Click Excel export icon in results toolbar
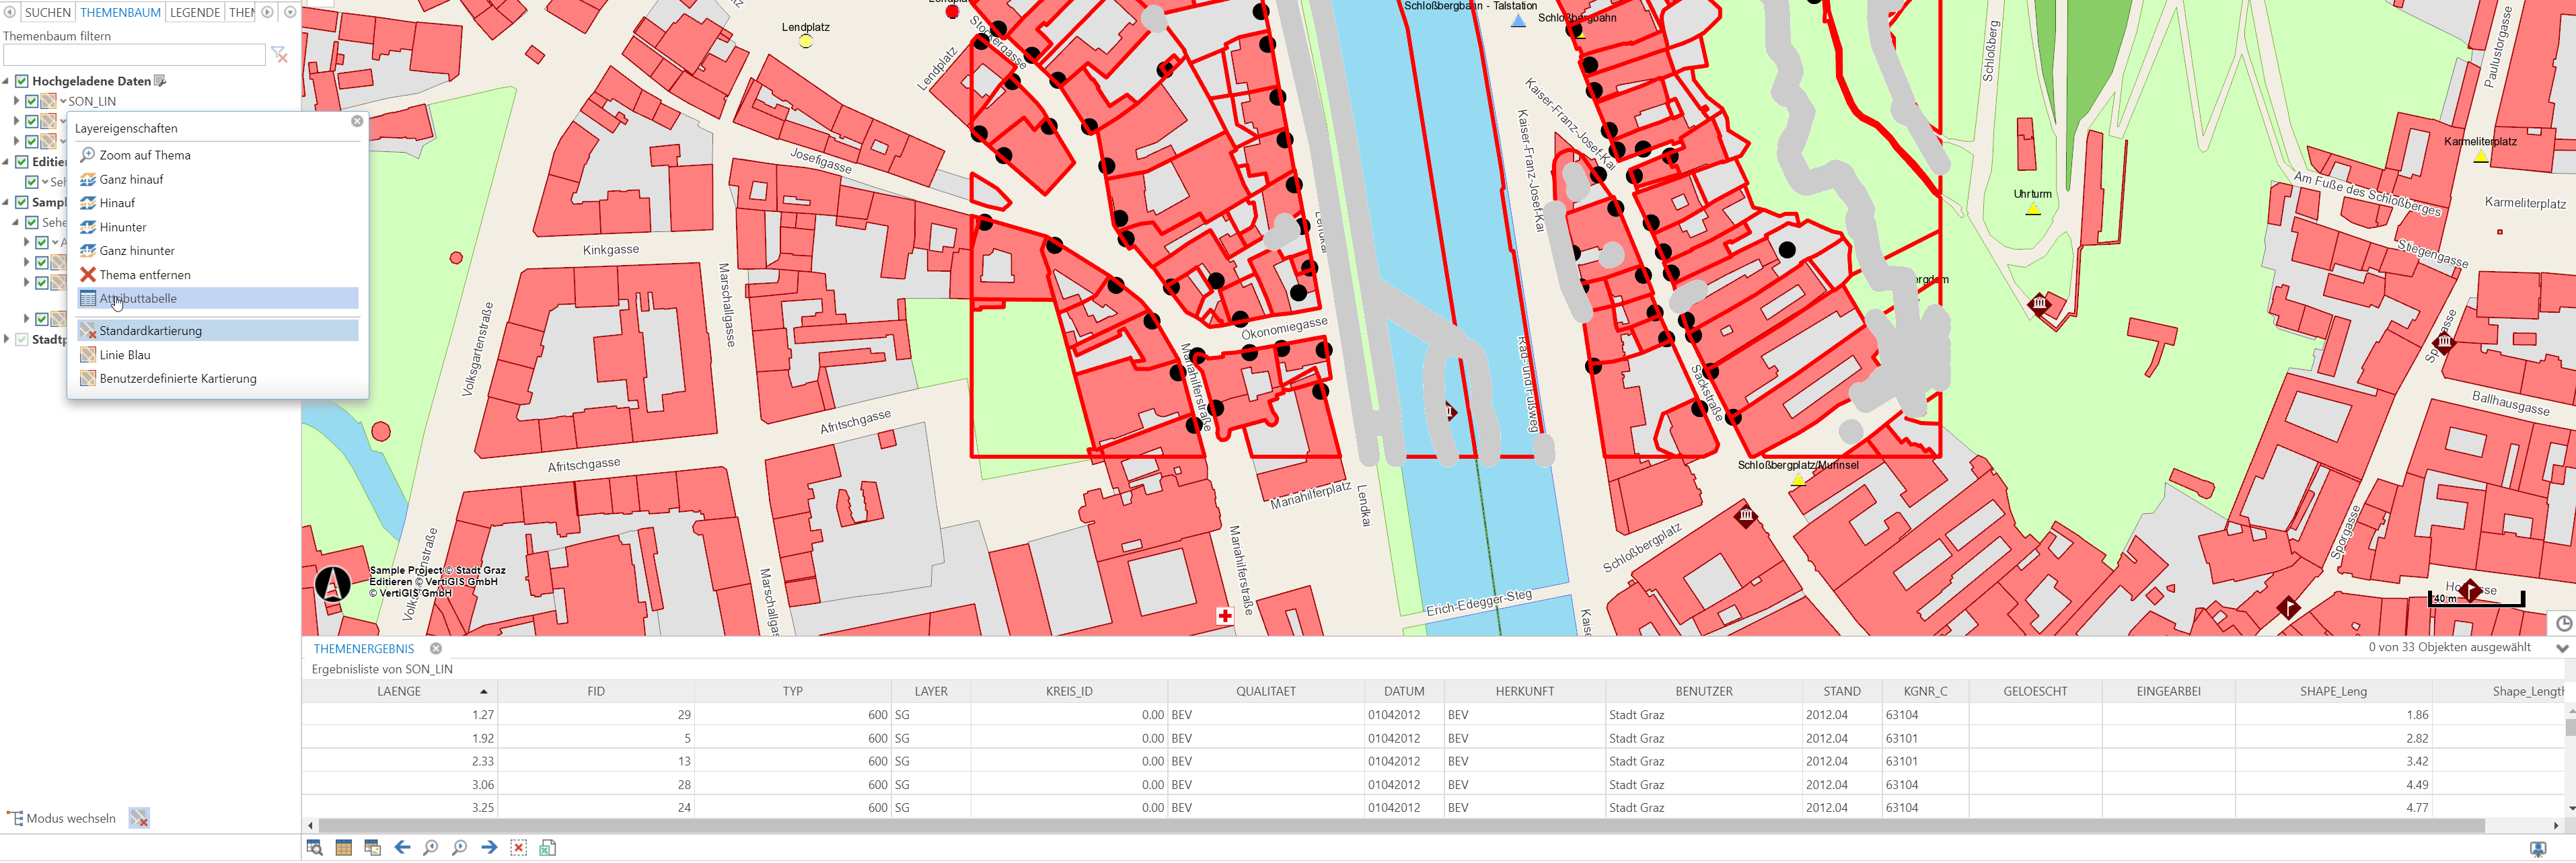 tap(547, 848)
